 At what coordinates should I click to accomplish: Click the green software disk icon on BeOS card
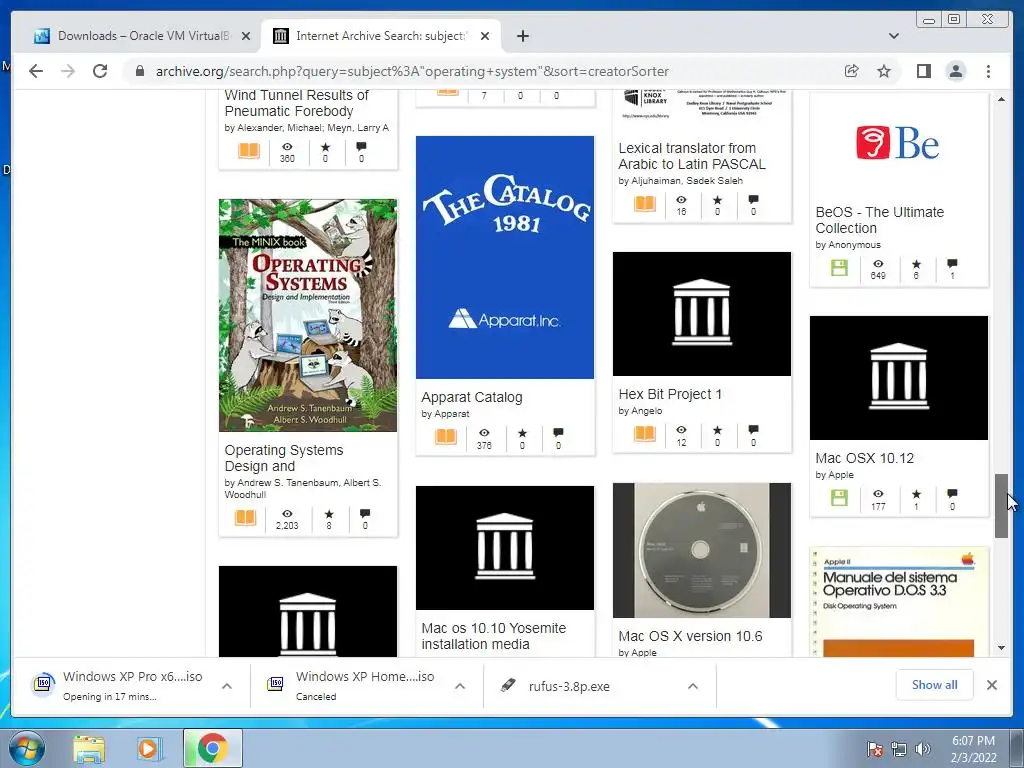pyautogui.click(x=839, y=268)
